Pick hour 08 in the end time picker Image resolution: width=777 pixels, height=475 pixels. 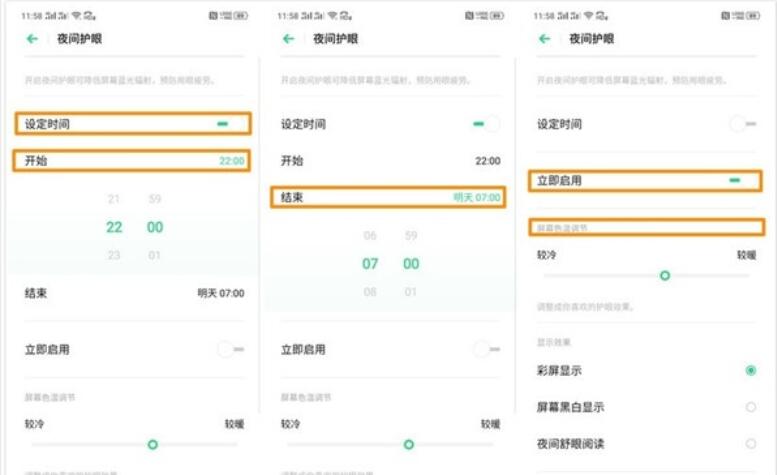370,292
